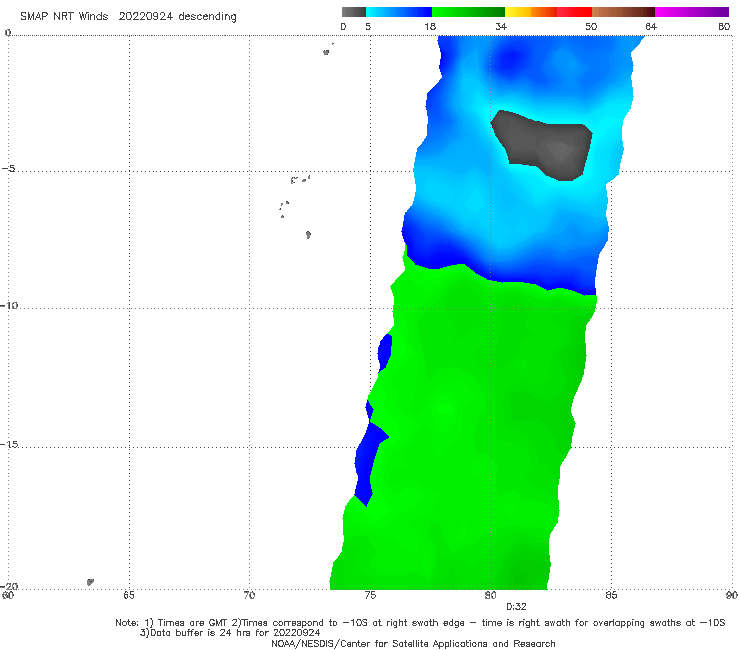Click the swath time label below longitude 80
The width and height of the screenshot is (740, 650).
point(516,607)
